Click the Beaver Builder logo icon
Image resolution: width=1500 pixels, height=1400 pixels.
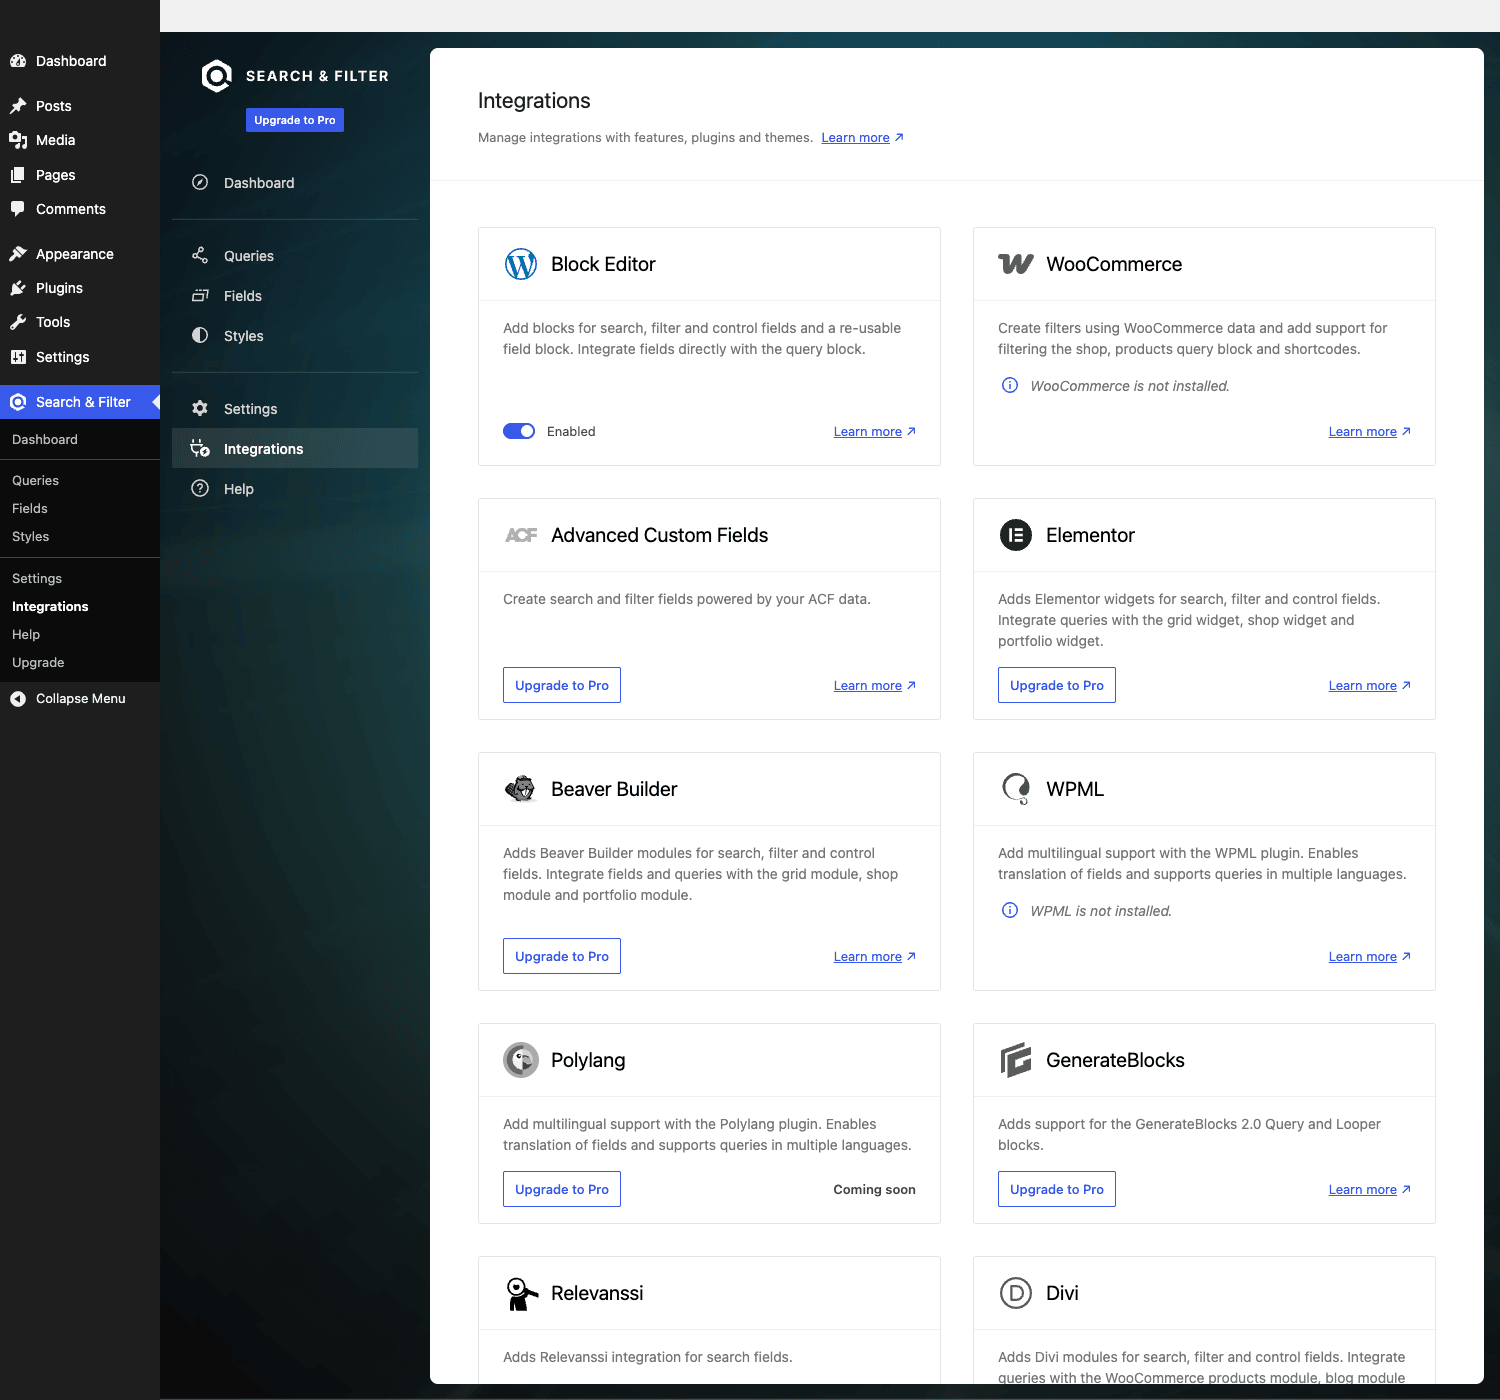pos(521,789)
